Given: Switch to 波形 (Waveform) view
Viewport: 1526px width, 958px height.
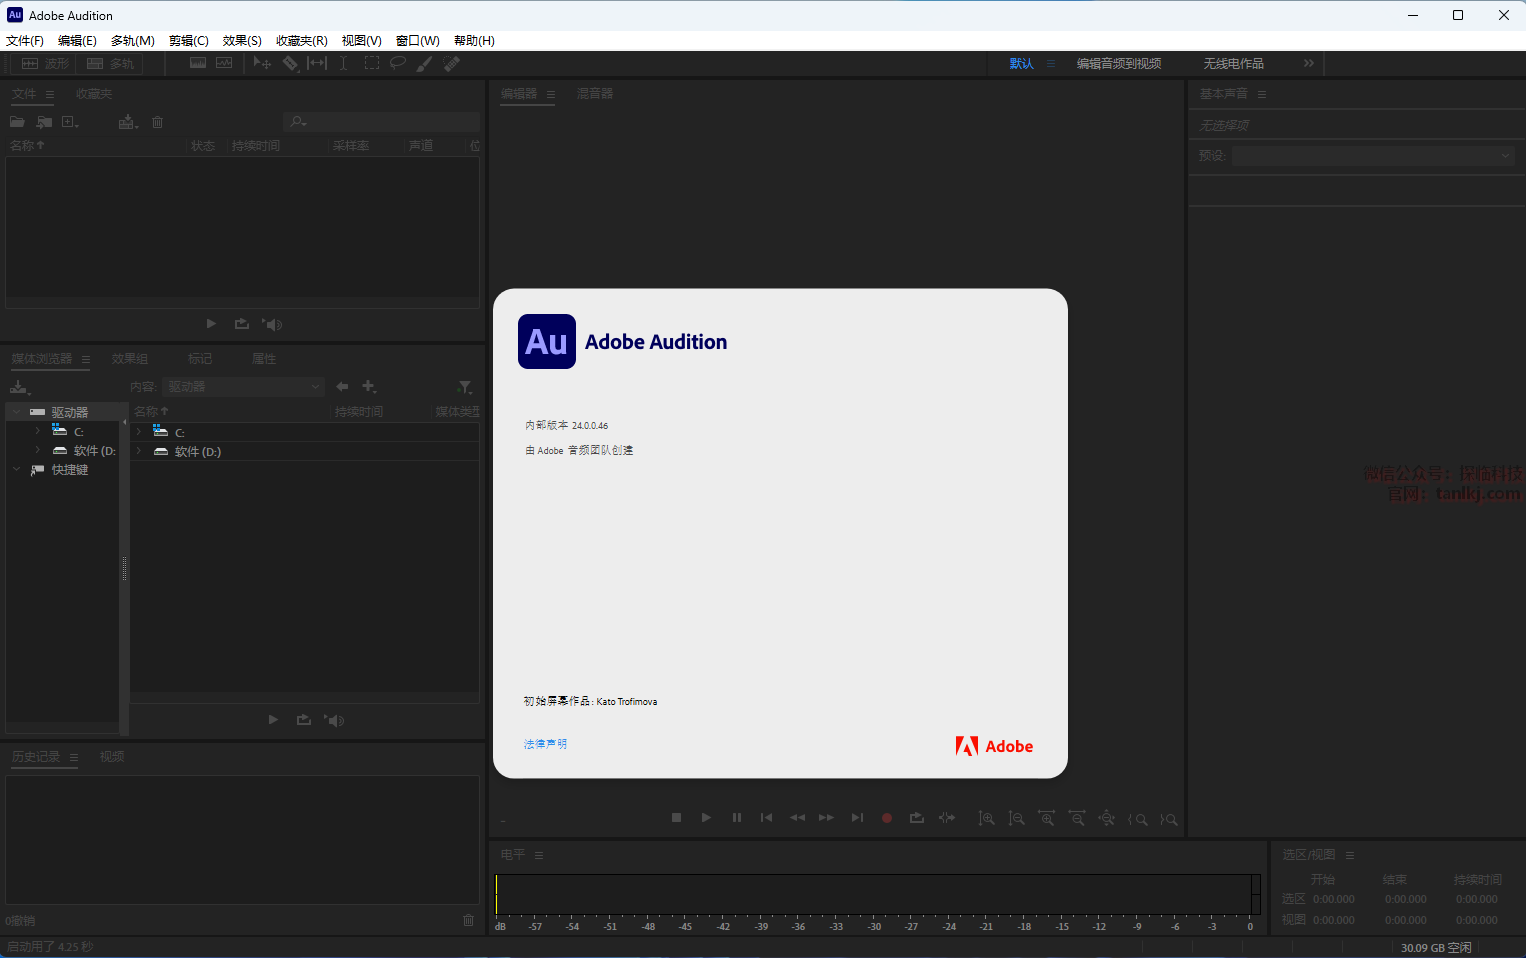Looking at the screenshot, I should tap(46, 63).
